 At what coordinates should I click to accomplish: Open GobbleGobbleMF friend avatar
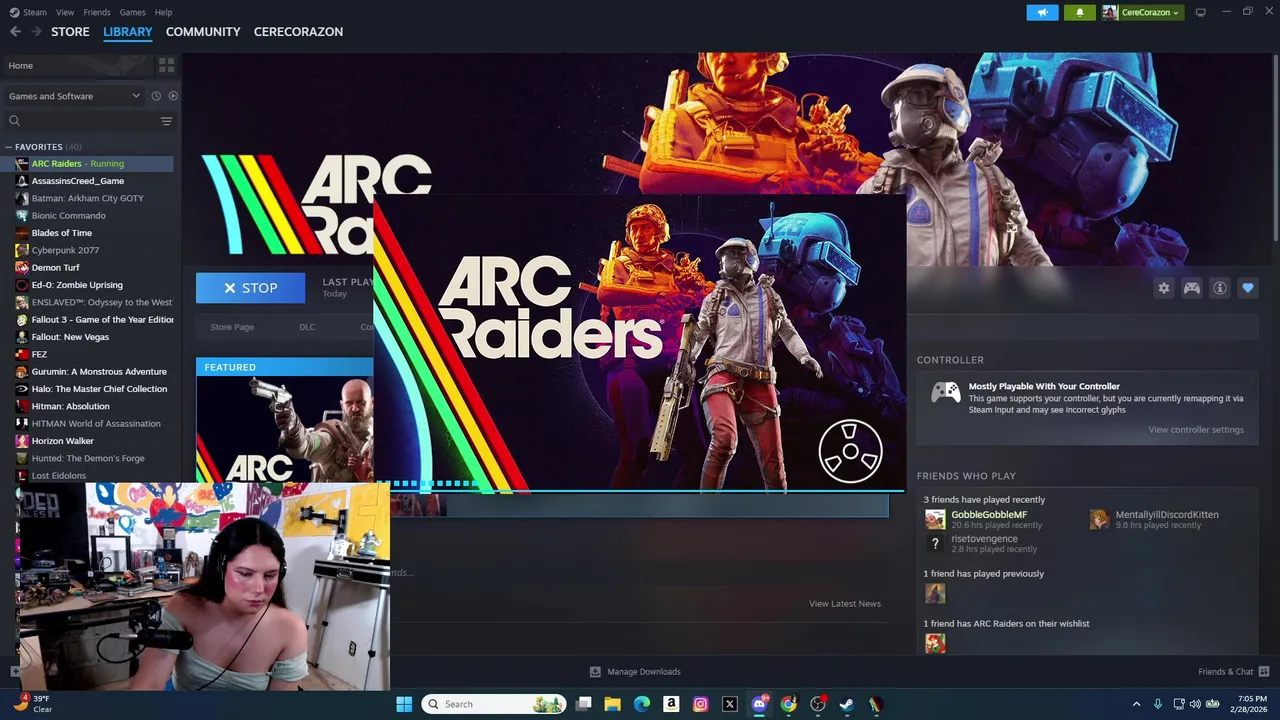click(935, 519)
